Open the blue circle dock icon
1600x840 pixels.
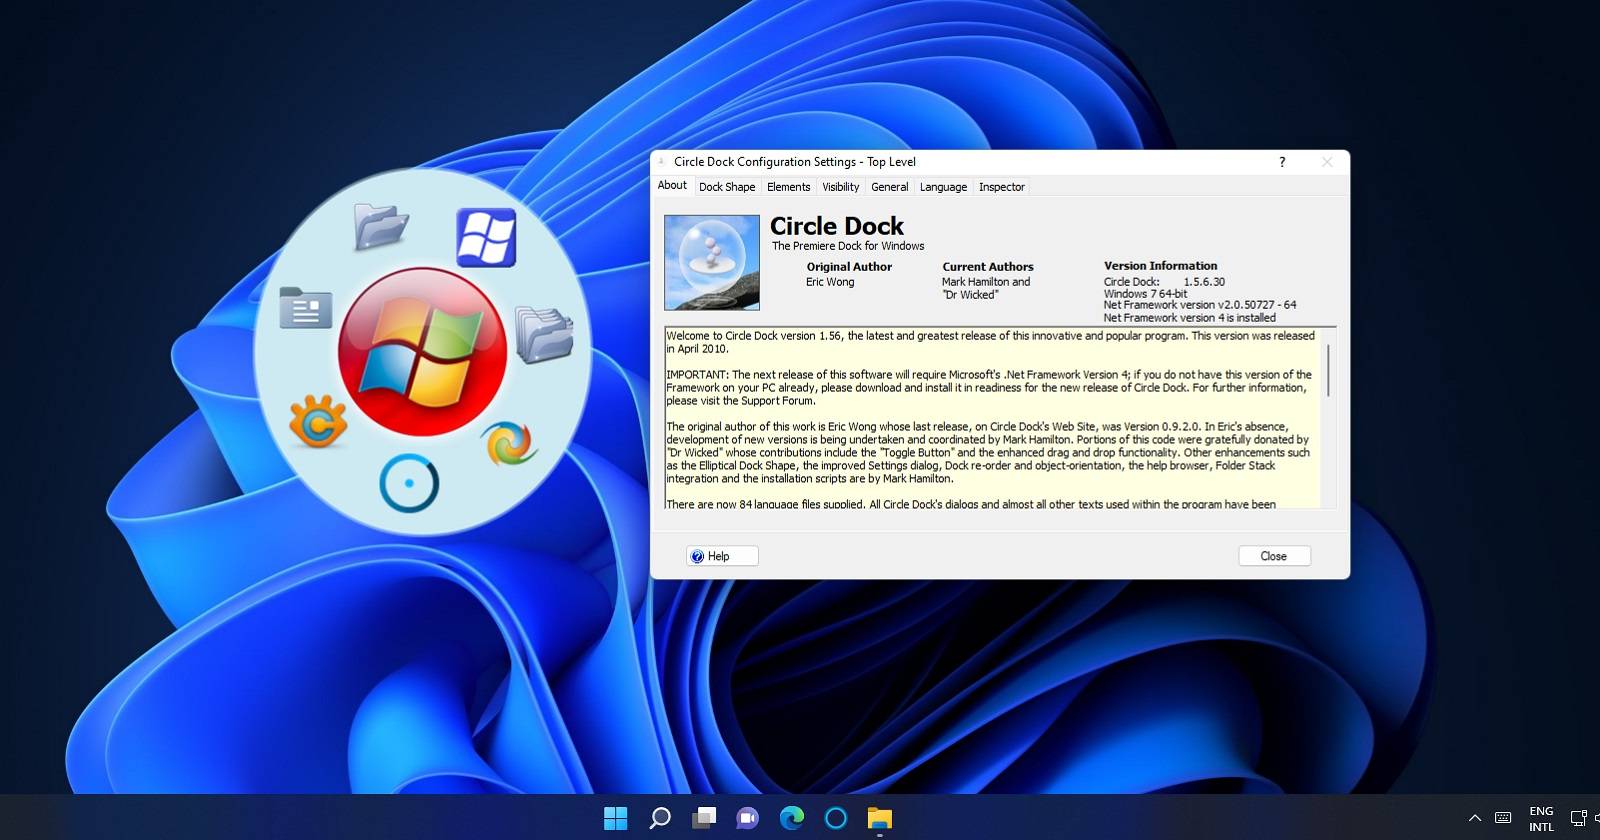click(409, 484)
